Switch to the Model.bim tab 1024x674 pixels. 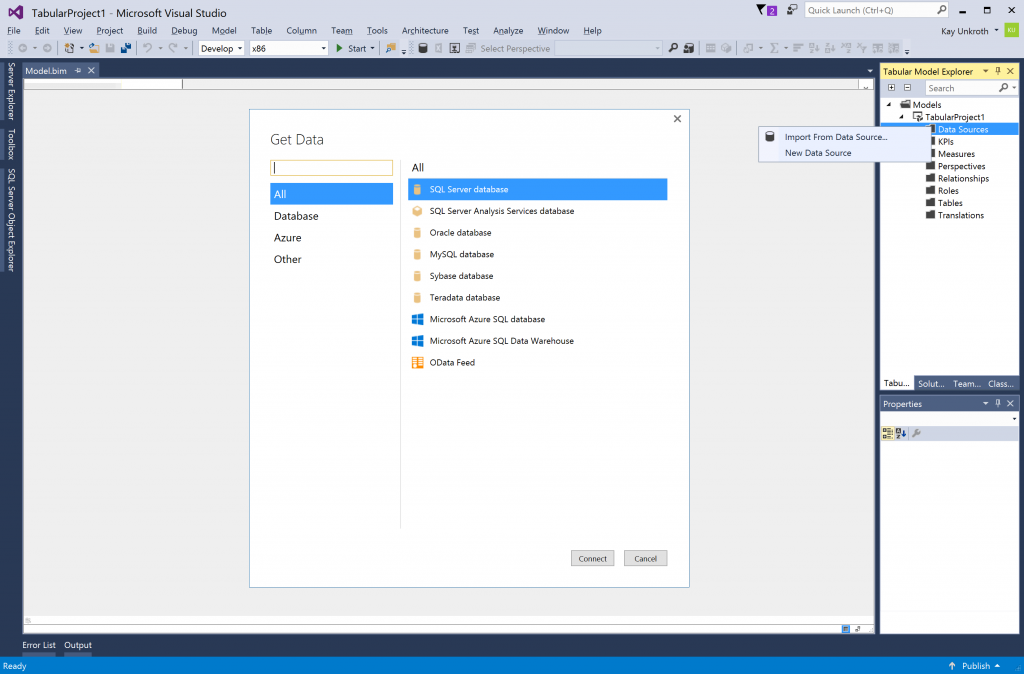pyautogui.click(x=46, y=71)
